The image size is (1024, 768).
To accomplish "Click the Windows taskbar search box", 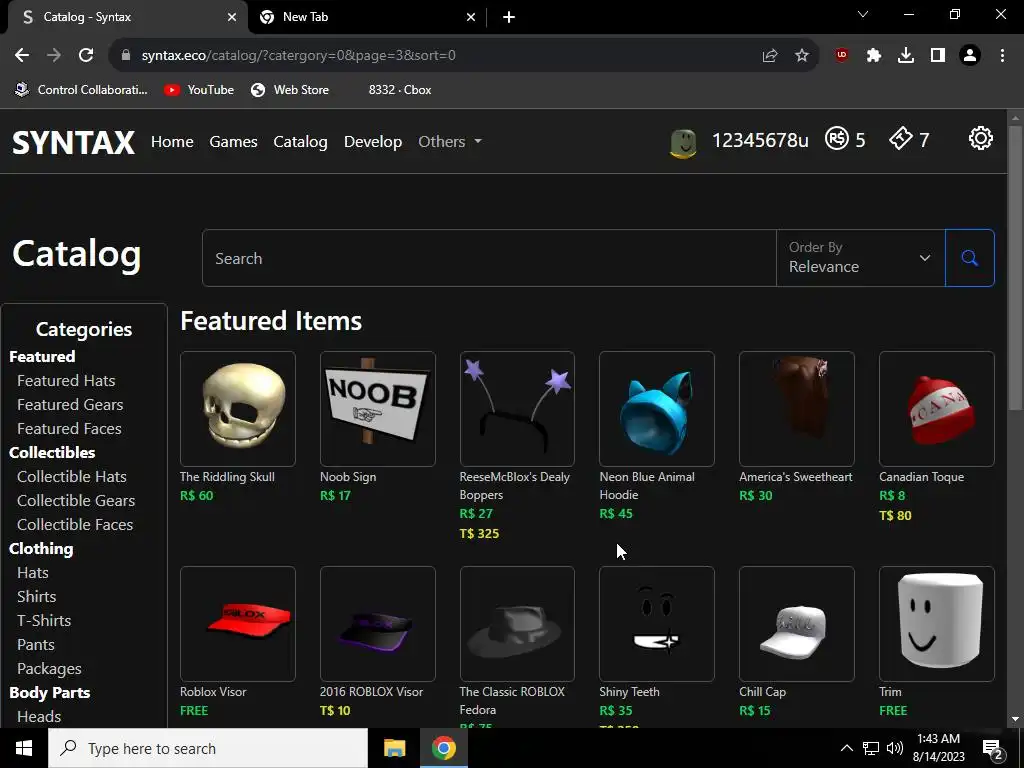I will click(x=208, y=748).
